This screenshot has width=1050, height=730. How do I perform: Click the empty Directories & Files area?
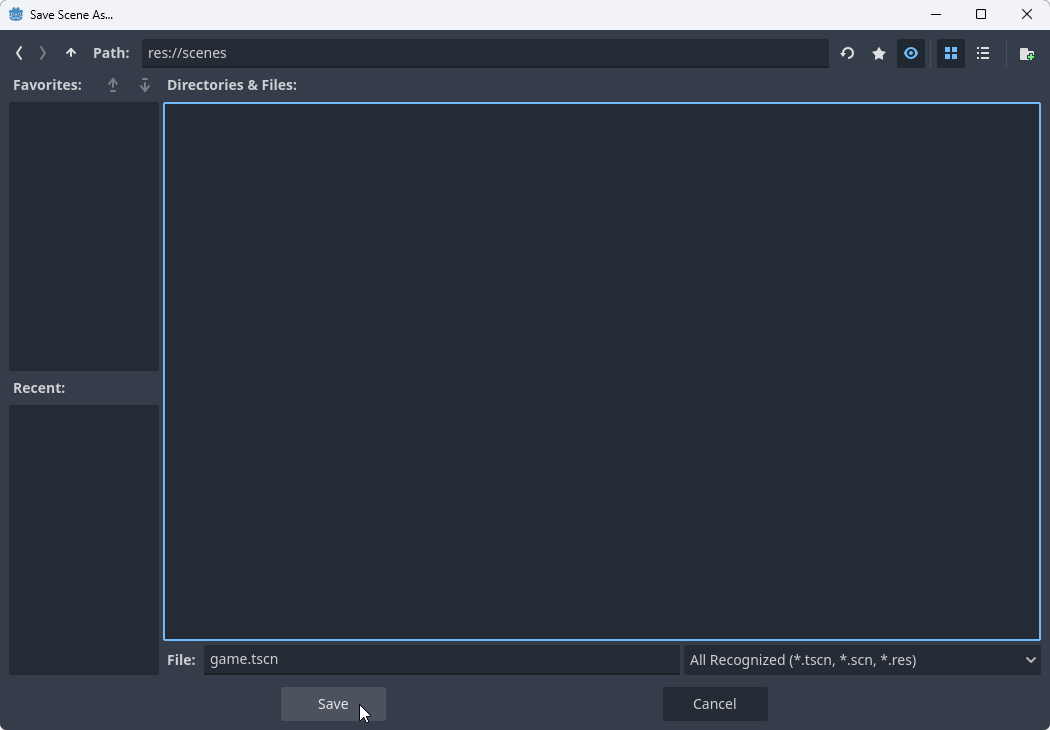(x=602, y=370)
